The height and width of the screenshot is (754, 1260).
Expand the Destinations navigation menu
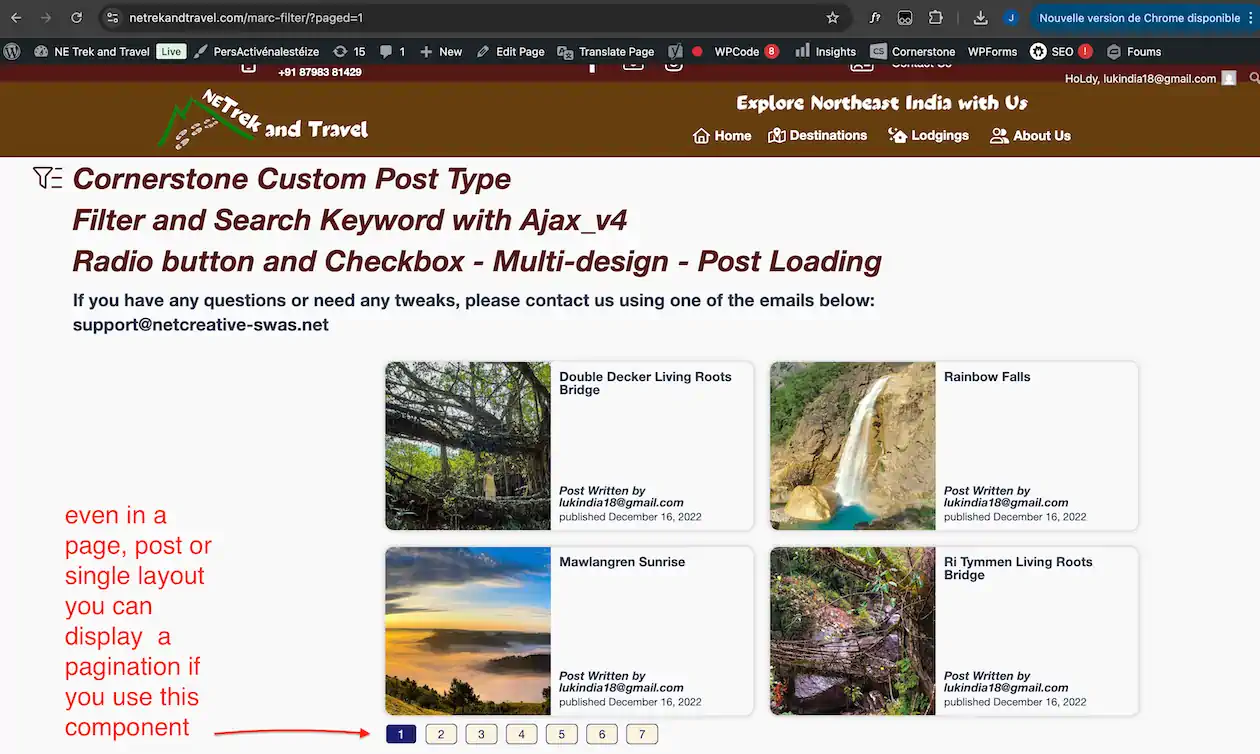point(817,136)
